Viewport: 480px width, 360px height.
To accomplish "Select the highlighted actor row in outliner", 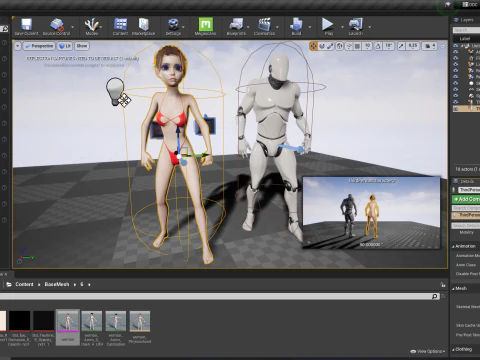I will tap(466, 109).
